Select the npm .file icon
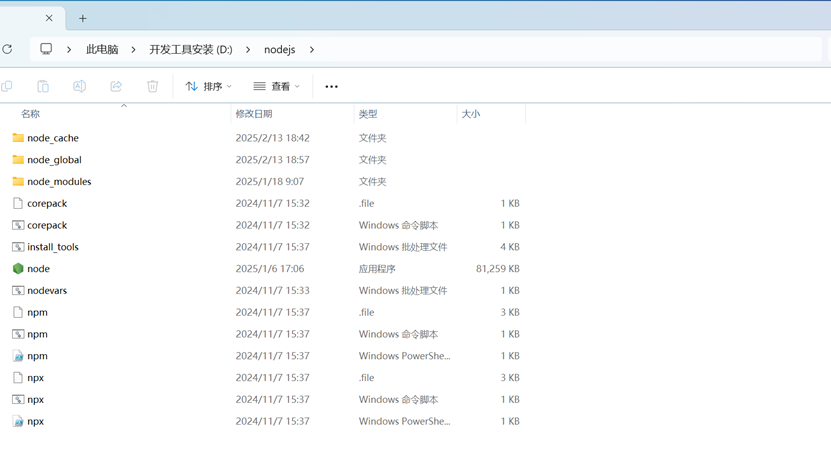831x453 pixels. click(18, 312)
